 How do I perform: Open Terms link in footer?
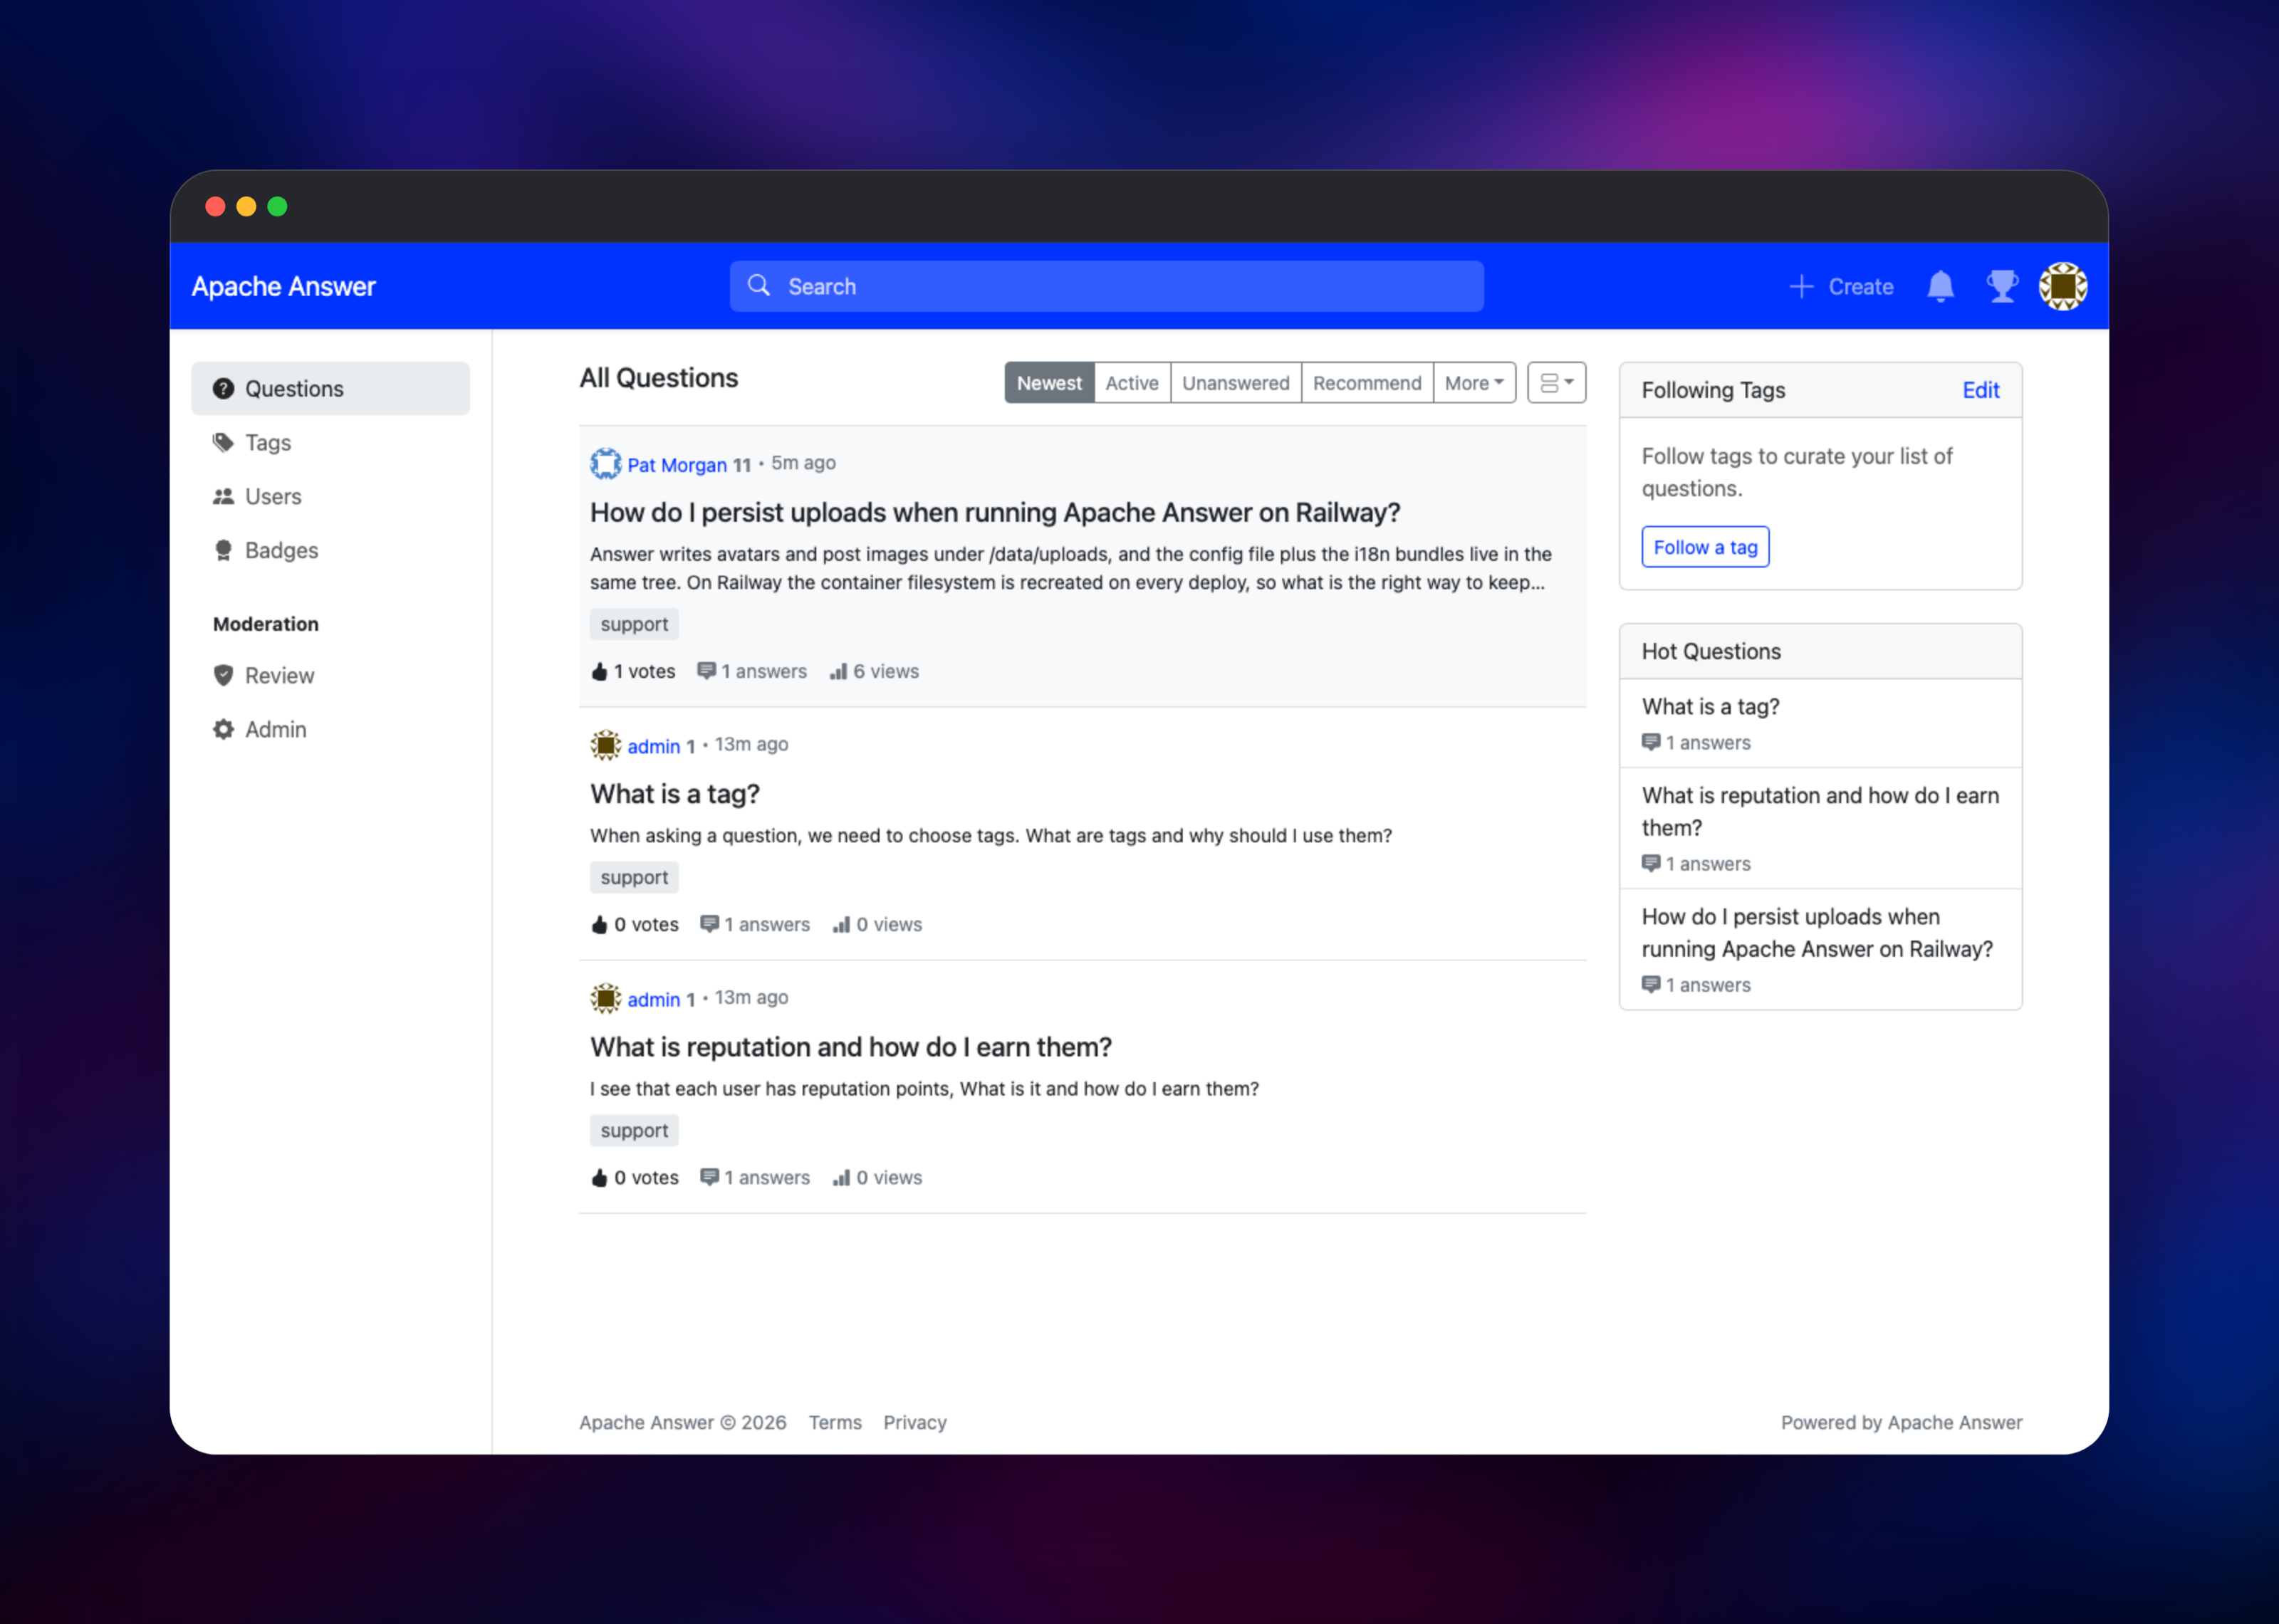point(835,1422)
